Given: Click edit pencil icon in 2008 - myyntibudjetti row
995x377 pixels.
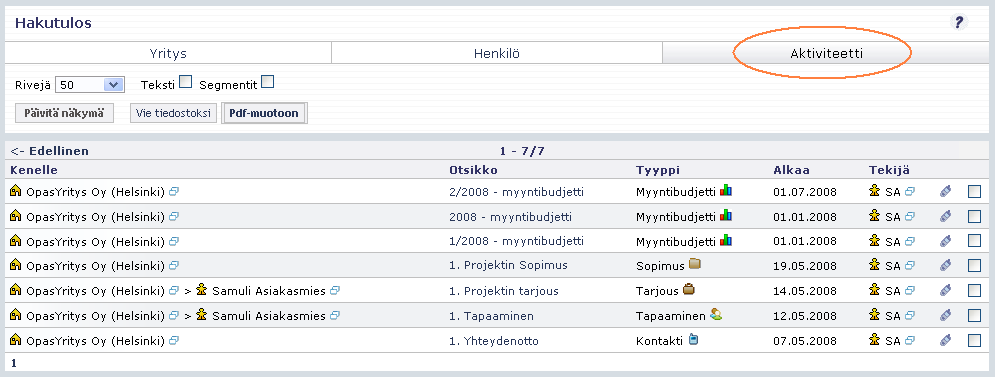Looking at the screenshot, I should click(946, 217).
